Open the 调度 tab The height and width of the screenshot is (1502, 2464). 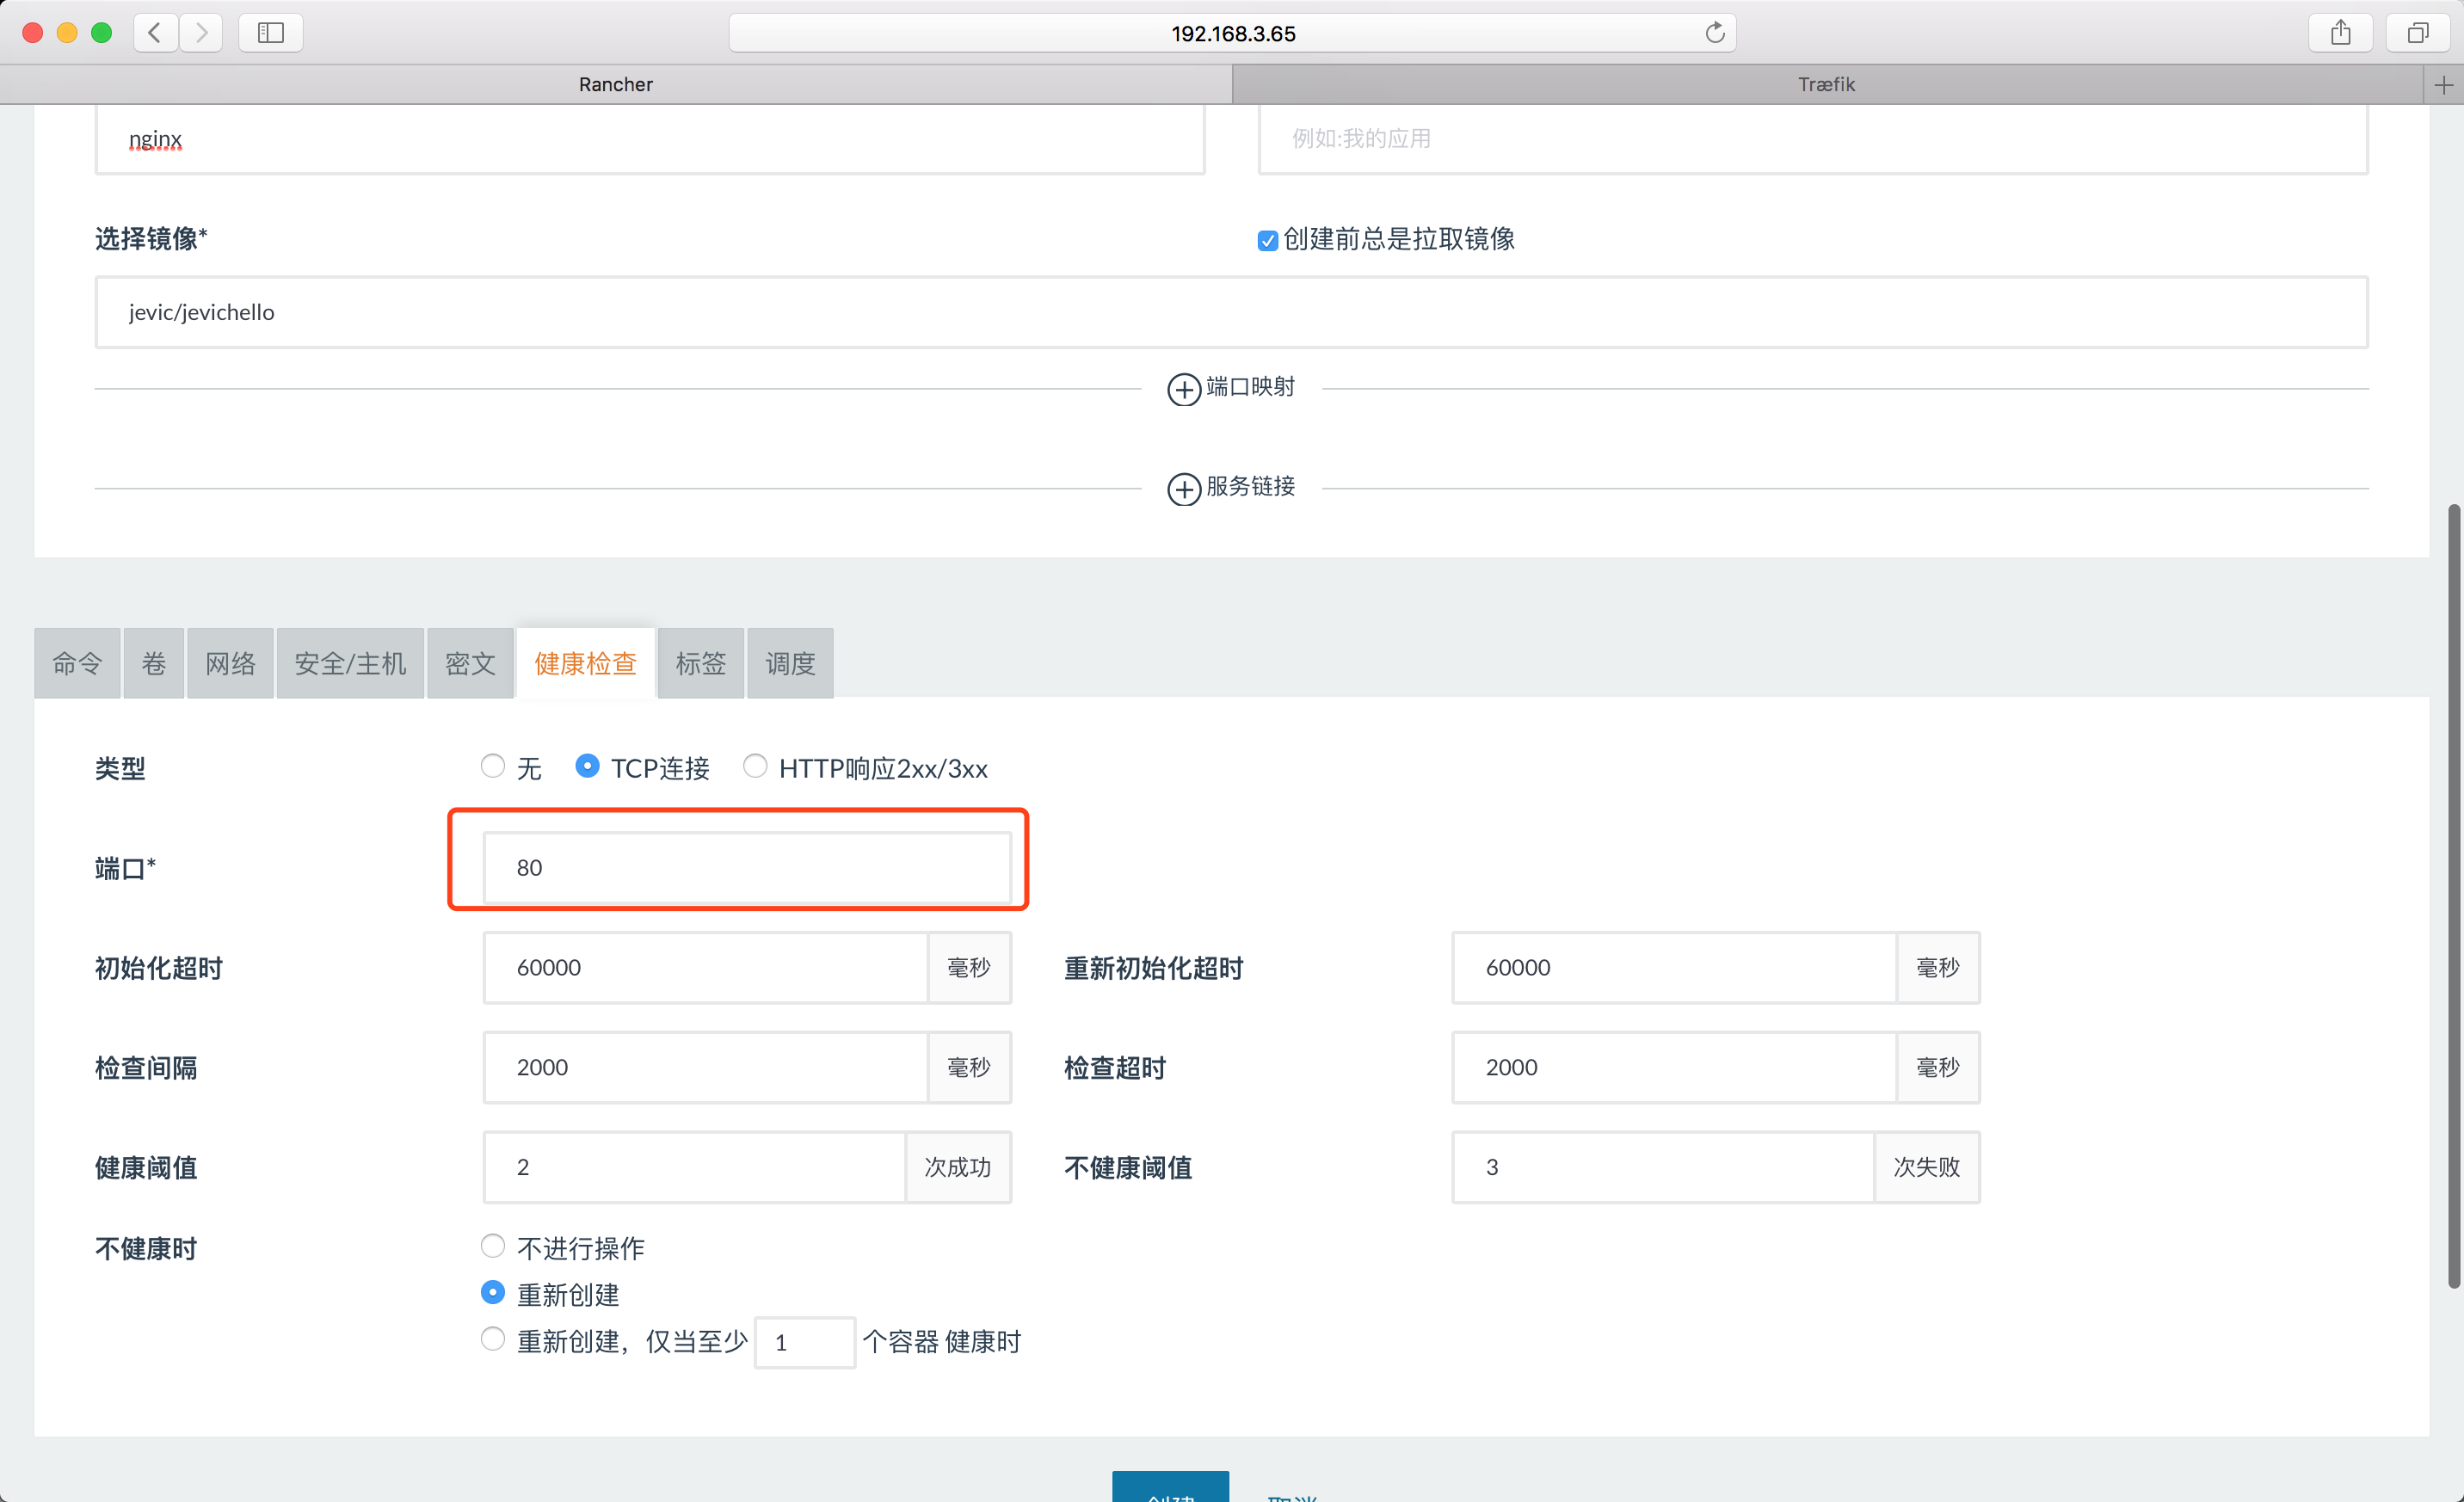click(790, 663)
